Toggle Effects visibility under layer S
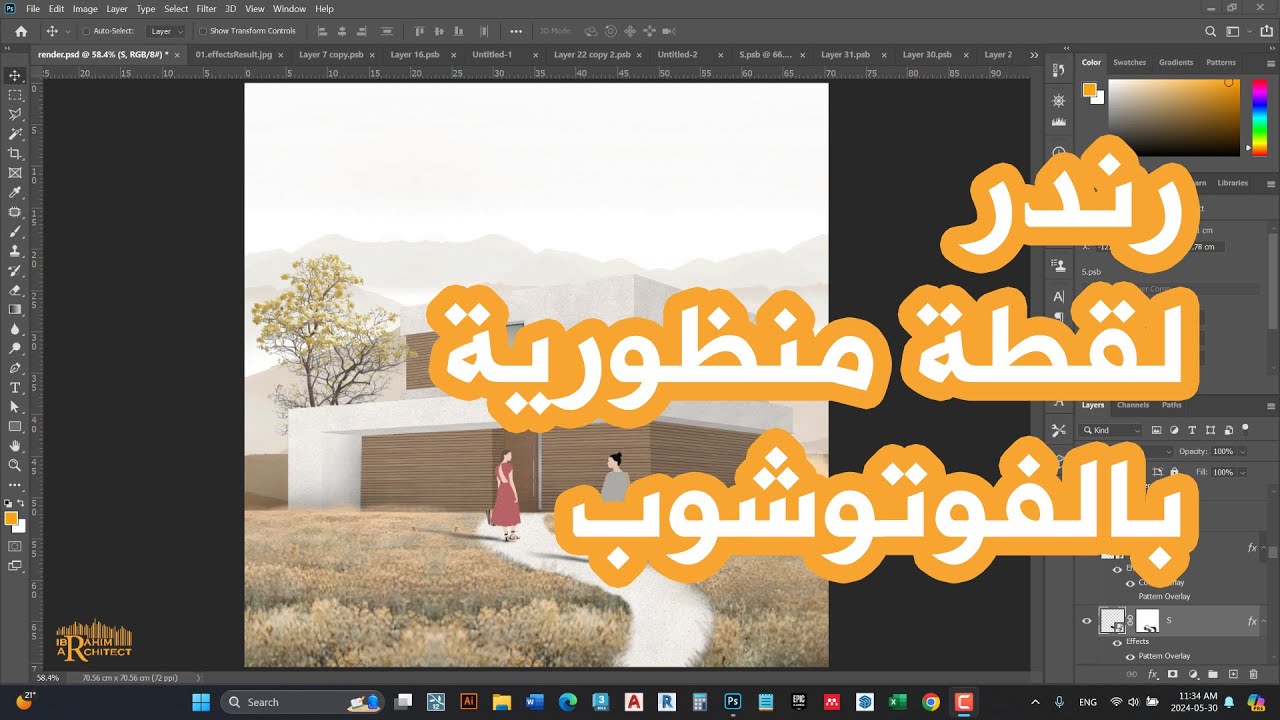This screenshot has height=720, width=1280. (x=1117, y=642)
